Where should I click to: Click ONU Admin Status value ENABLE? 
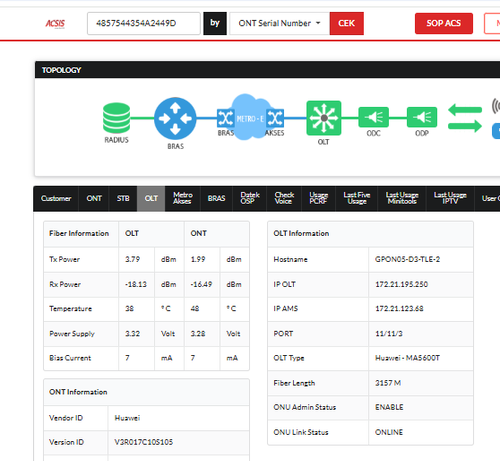tap(389, 407)
